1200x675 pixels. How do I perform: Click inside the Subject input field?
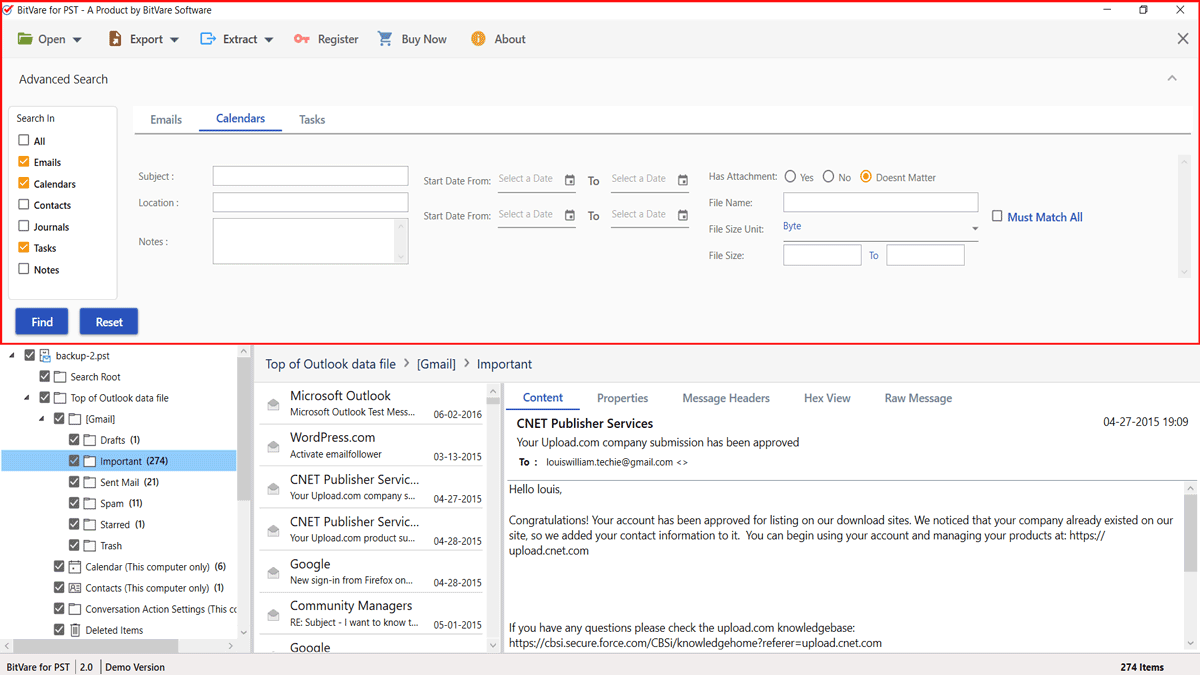(x=310, y=175)
